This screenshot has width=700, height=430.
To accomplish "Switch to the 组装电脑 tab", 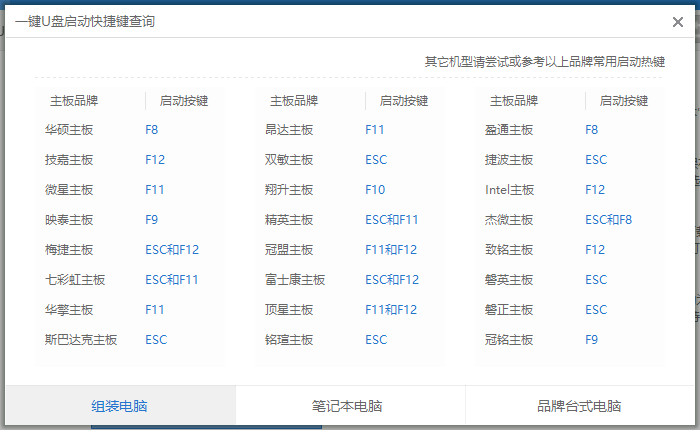I will tap(120, 407).
